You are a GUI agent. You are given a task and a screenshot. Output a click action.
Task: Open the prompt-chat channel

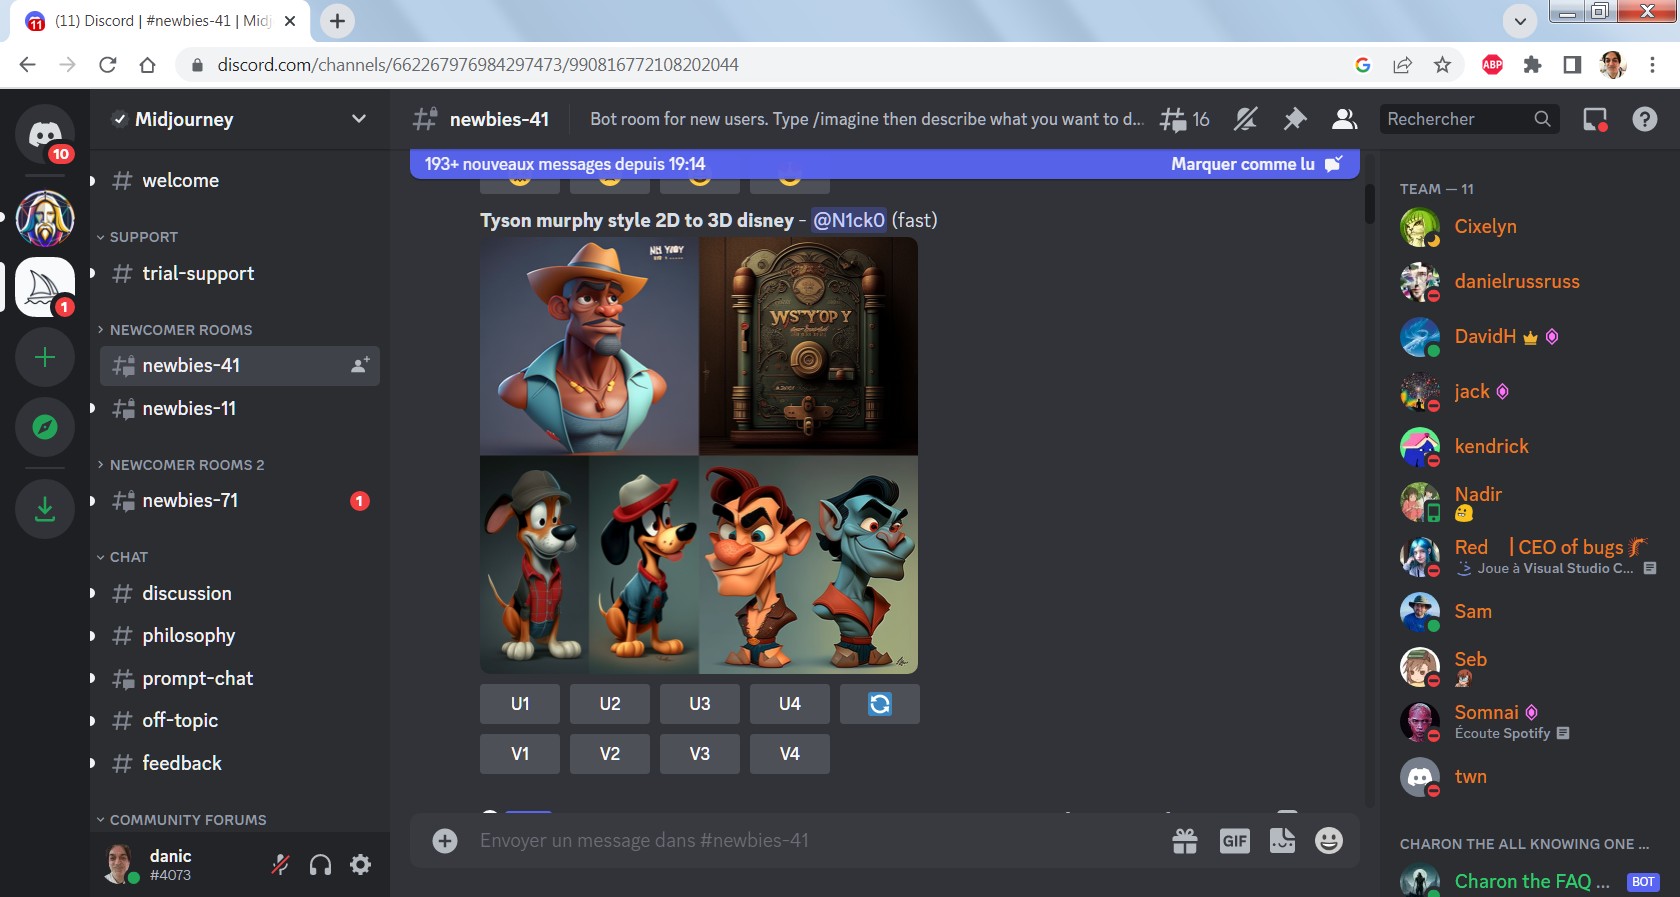(x=240, y=679)
